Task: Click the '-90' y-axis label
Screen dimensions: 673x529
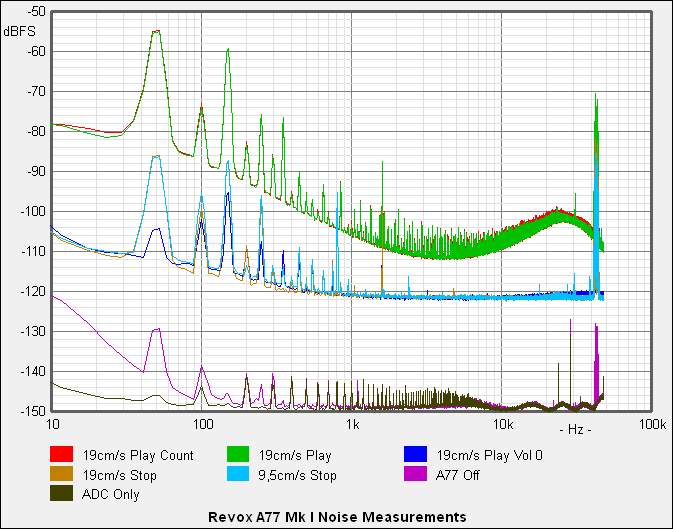Action: [36, 171]
